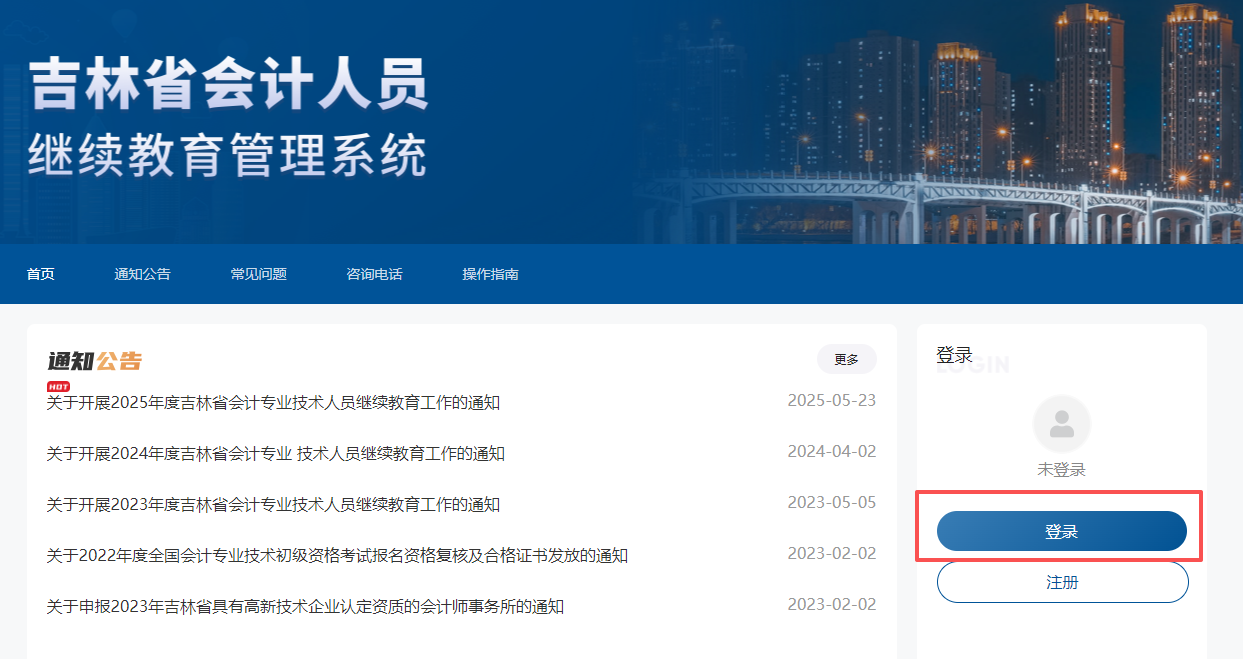Screen dimensions: 1243x659
Task: Open the 常见问题 menu item
Action: coord(261,273)
